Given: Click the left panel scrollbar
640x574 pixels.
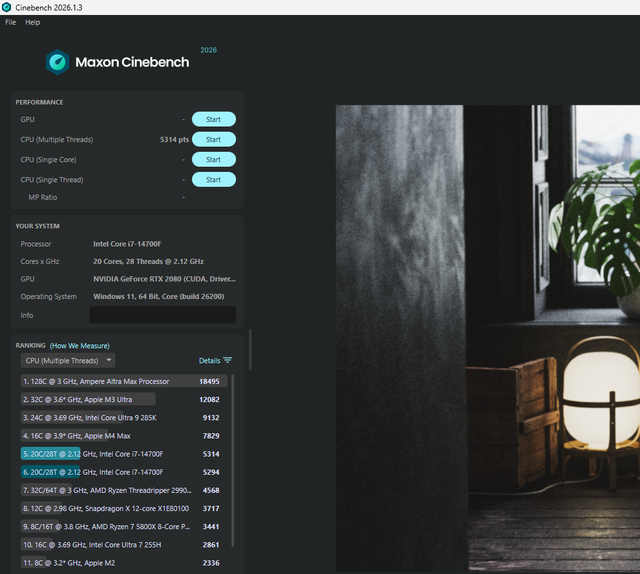Looking at the screenshot, I should click(250, 349).
